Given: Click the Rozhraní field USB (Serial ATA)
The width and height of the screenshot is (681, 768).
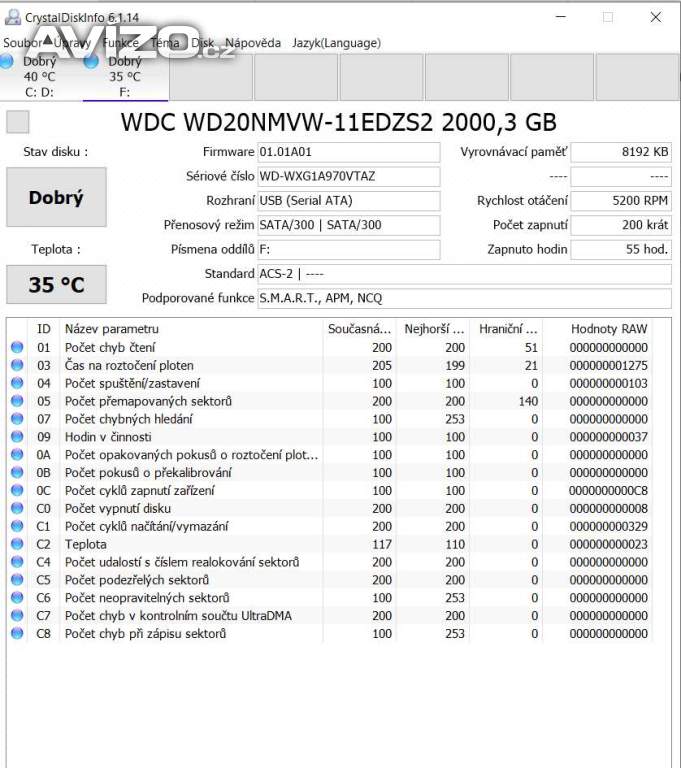Looking at the screenshot, I should point(349,201).
